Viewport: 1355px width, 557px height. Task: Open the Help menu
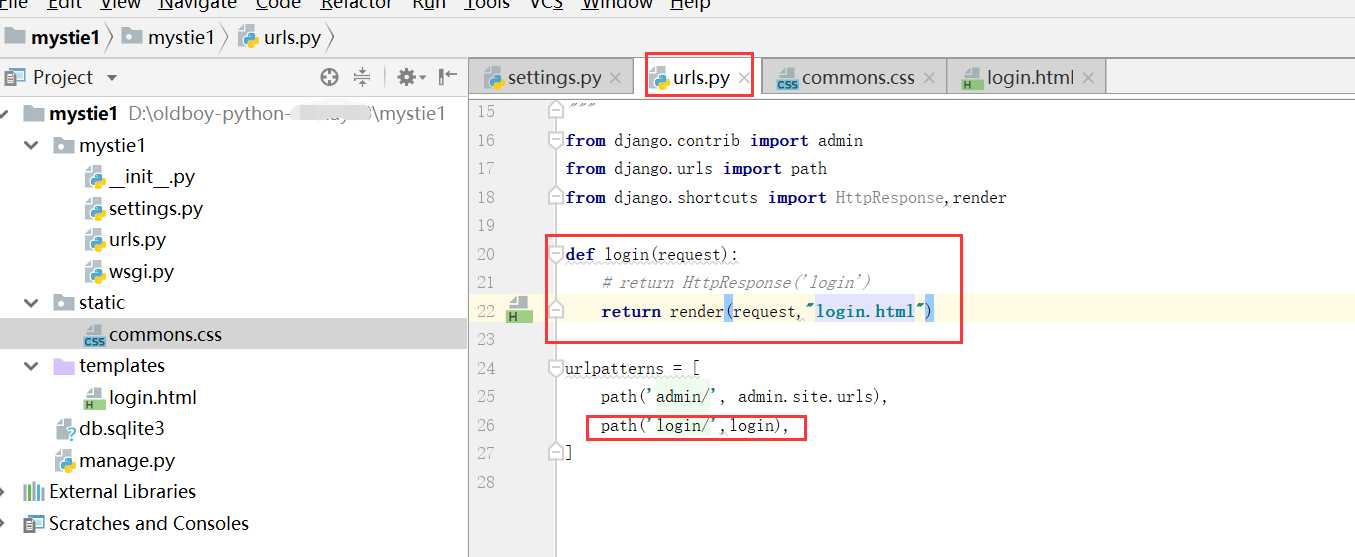tap(690, 4)
